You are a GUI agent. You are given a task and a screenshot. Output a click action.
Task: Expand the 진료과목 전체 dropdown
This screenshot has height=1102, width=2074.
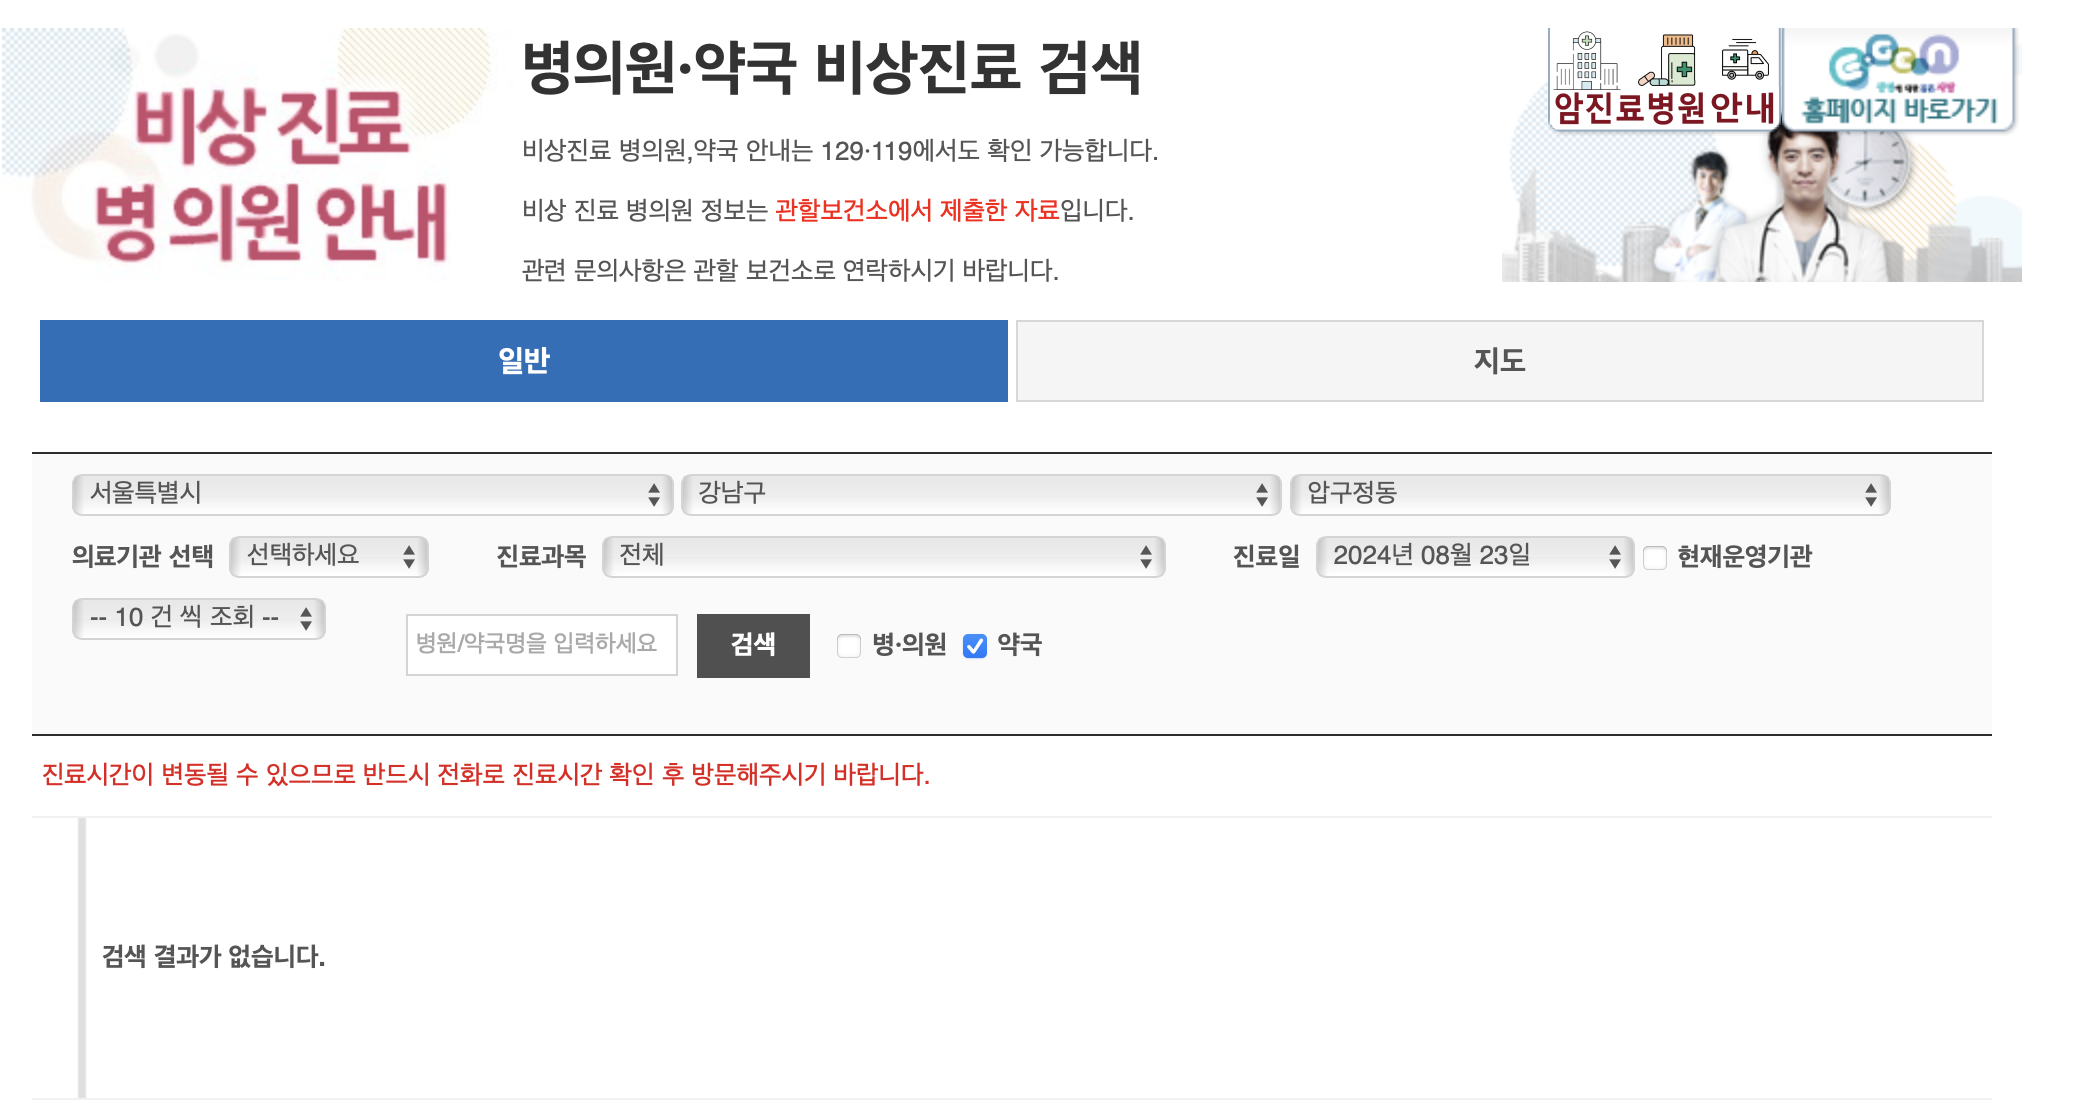click(x=884, y=556)
